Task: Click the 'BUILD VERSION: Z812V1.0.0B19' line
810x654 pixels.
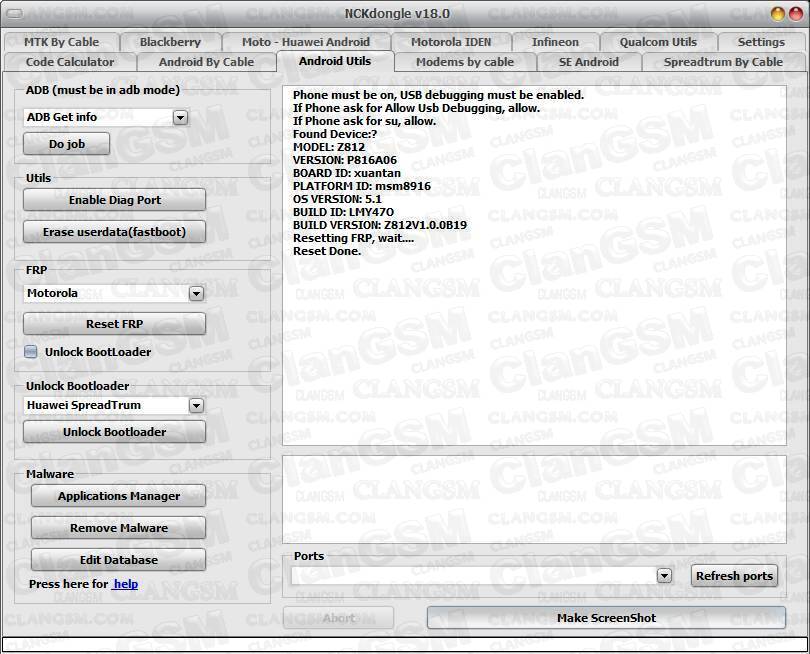Action: (x=380, y=225)
